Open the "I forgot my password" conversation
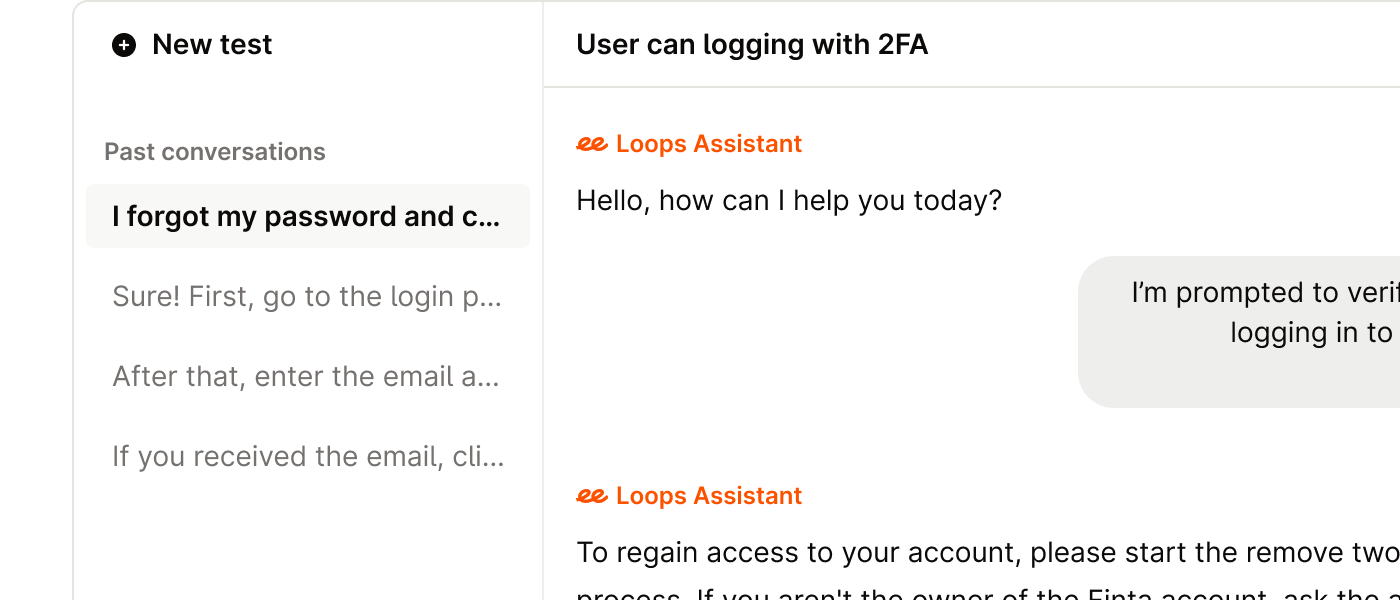The width and height of the screenshot is (1400, 600). [x=307, y=216]
